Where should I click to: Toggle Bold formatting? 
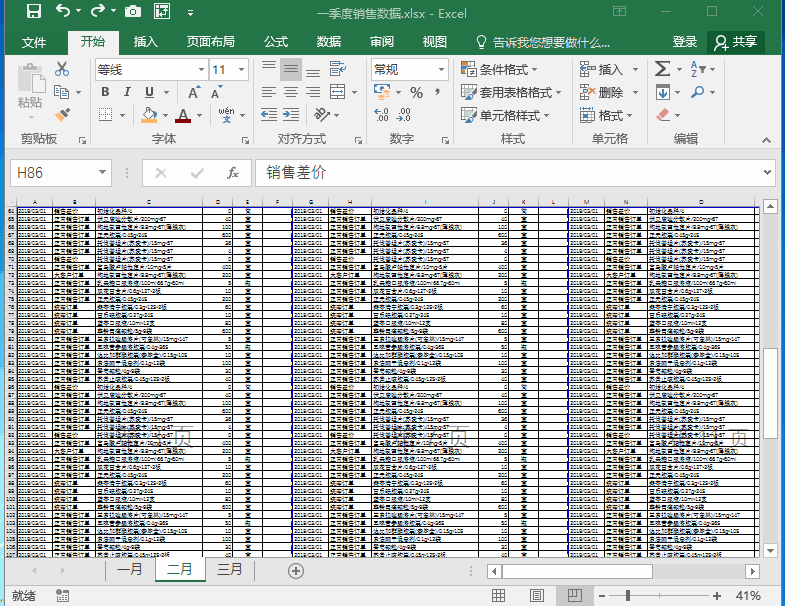pyautogui.click(x=105, y=93)
